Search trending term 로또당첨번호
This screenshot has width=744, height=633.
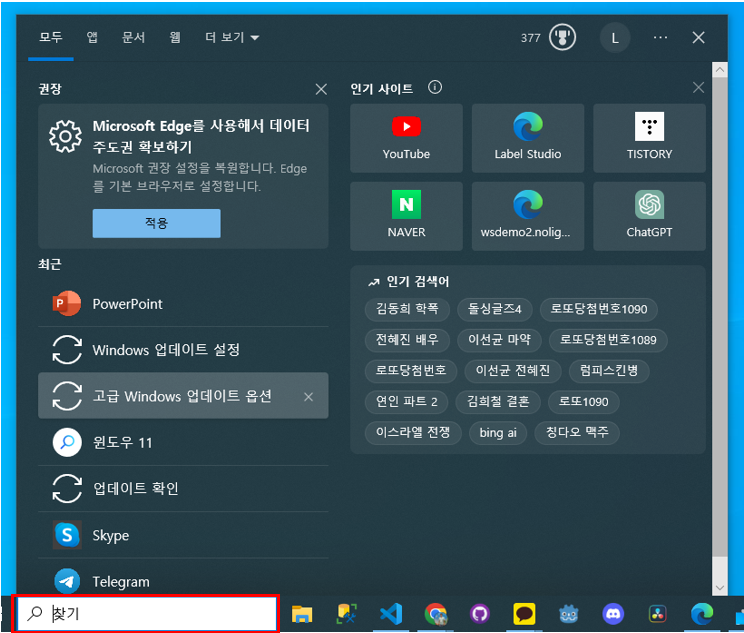pyautogui.click(x=411, y=371)
